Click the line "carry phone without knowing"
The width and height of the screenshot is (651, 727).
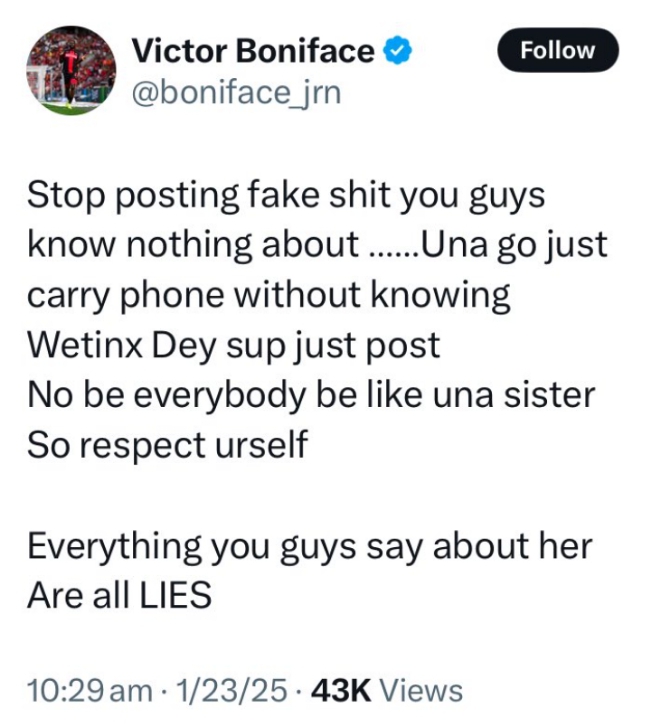[x=269, y=295]
